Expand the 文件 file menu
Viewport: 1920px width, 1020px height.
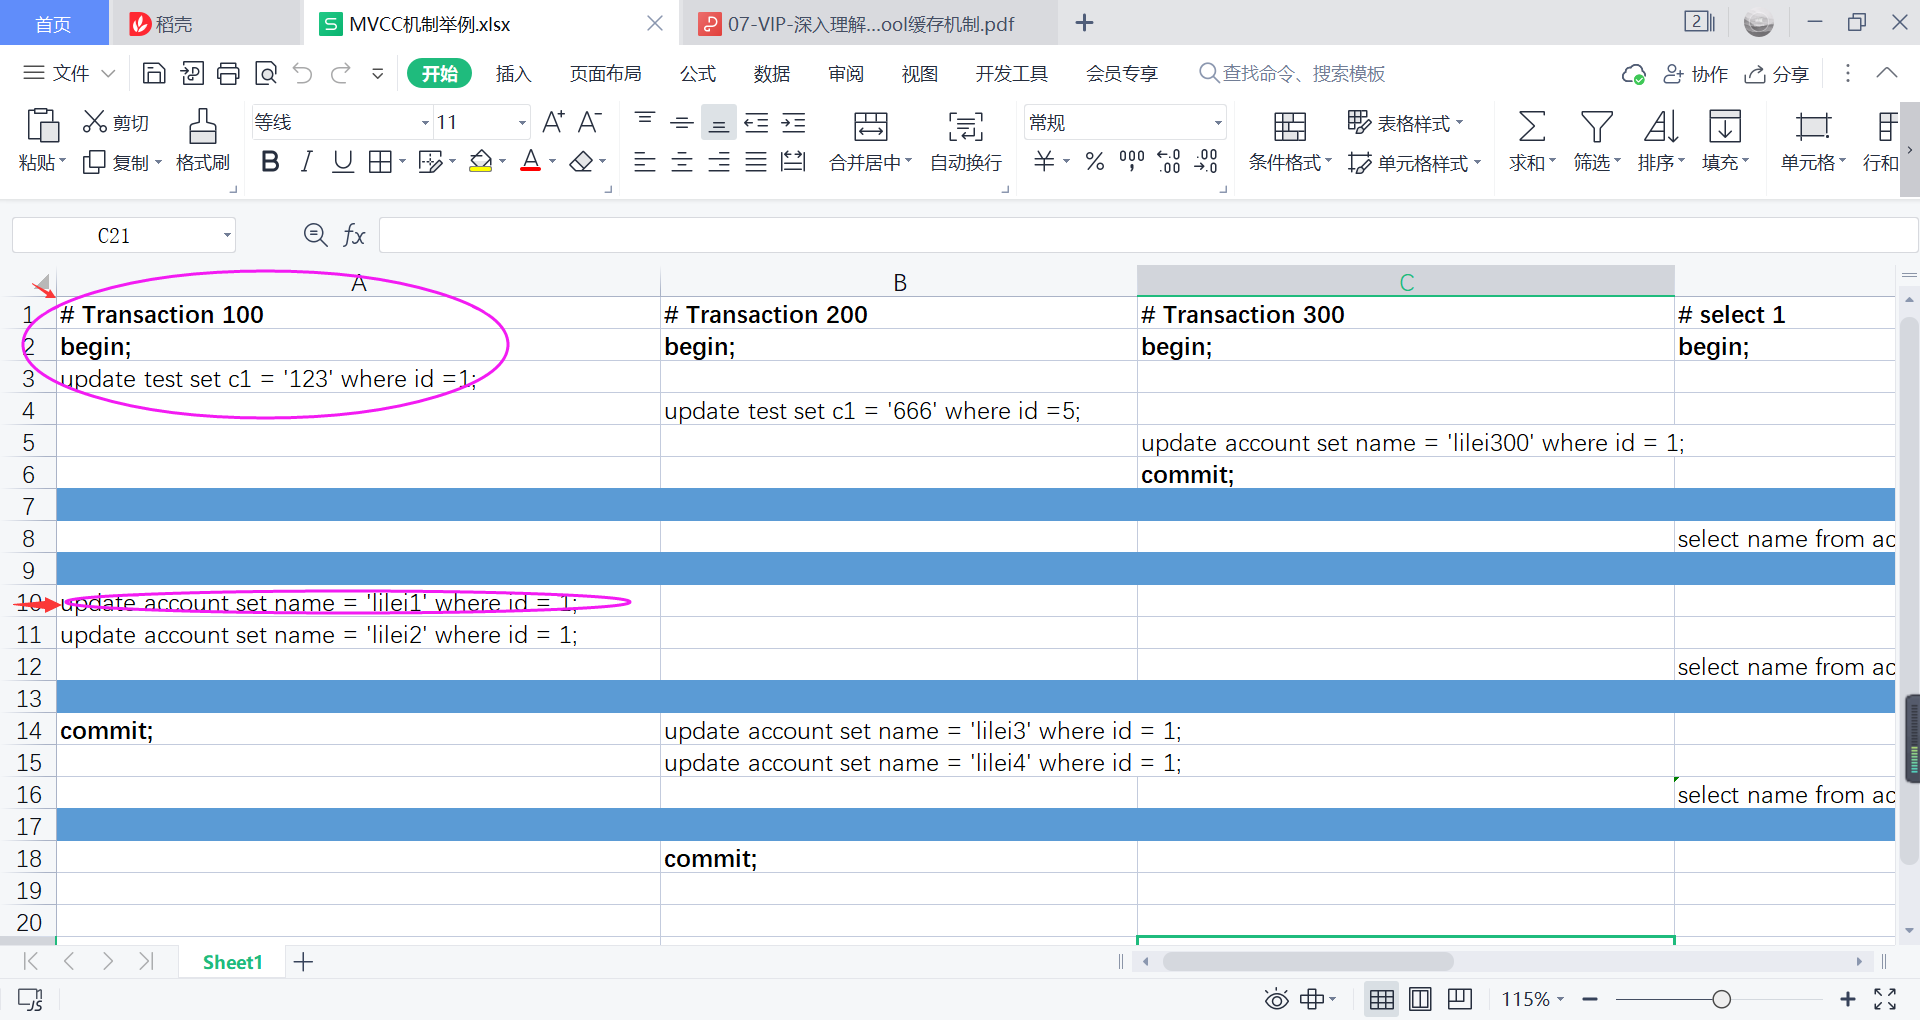(x=69, y=73)
